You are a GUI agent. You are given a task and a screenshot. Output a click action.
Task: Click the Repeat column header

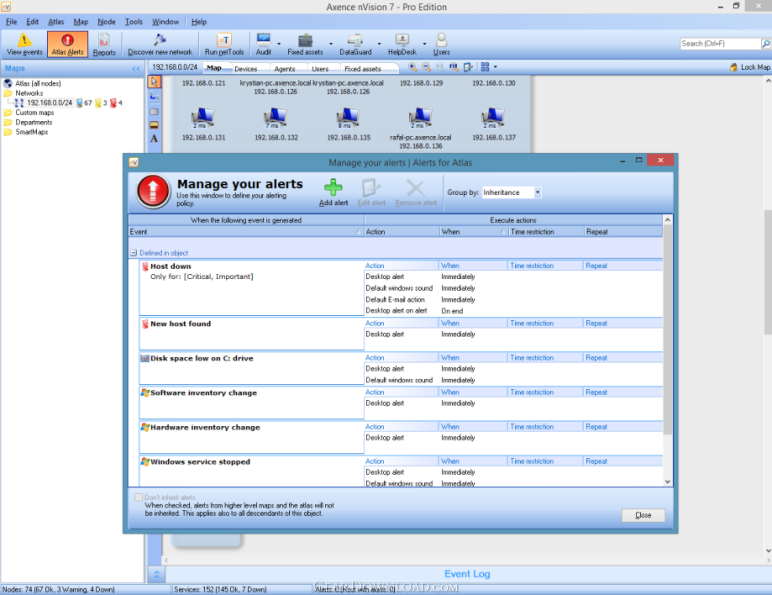[623, 231]
